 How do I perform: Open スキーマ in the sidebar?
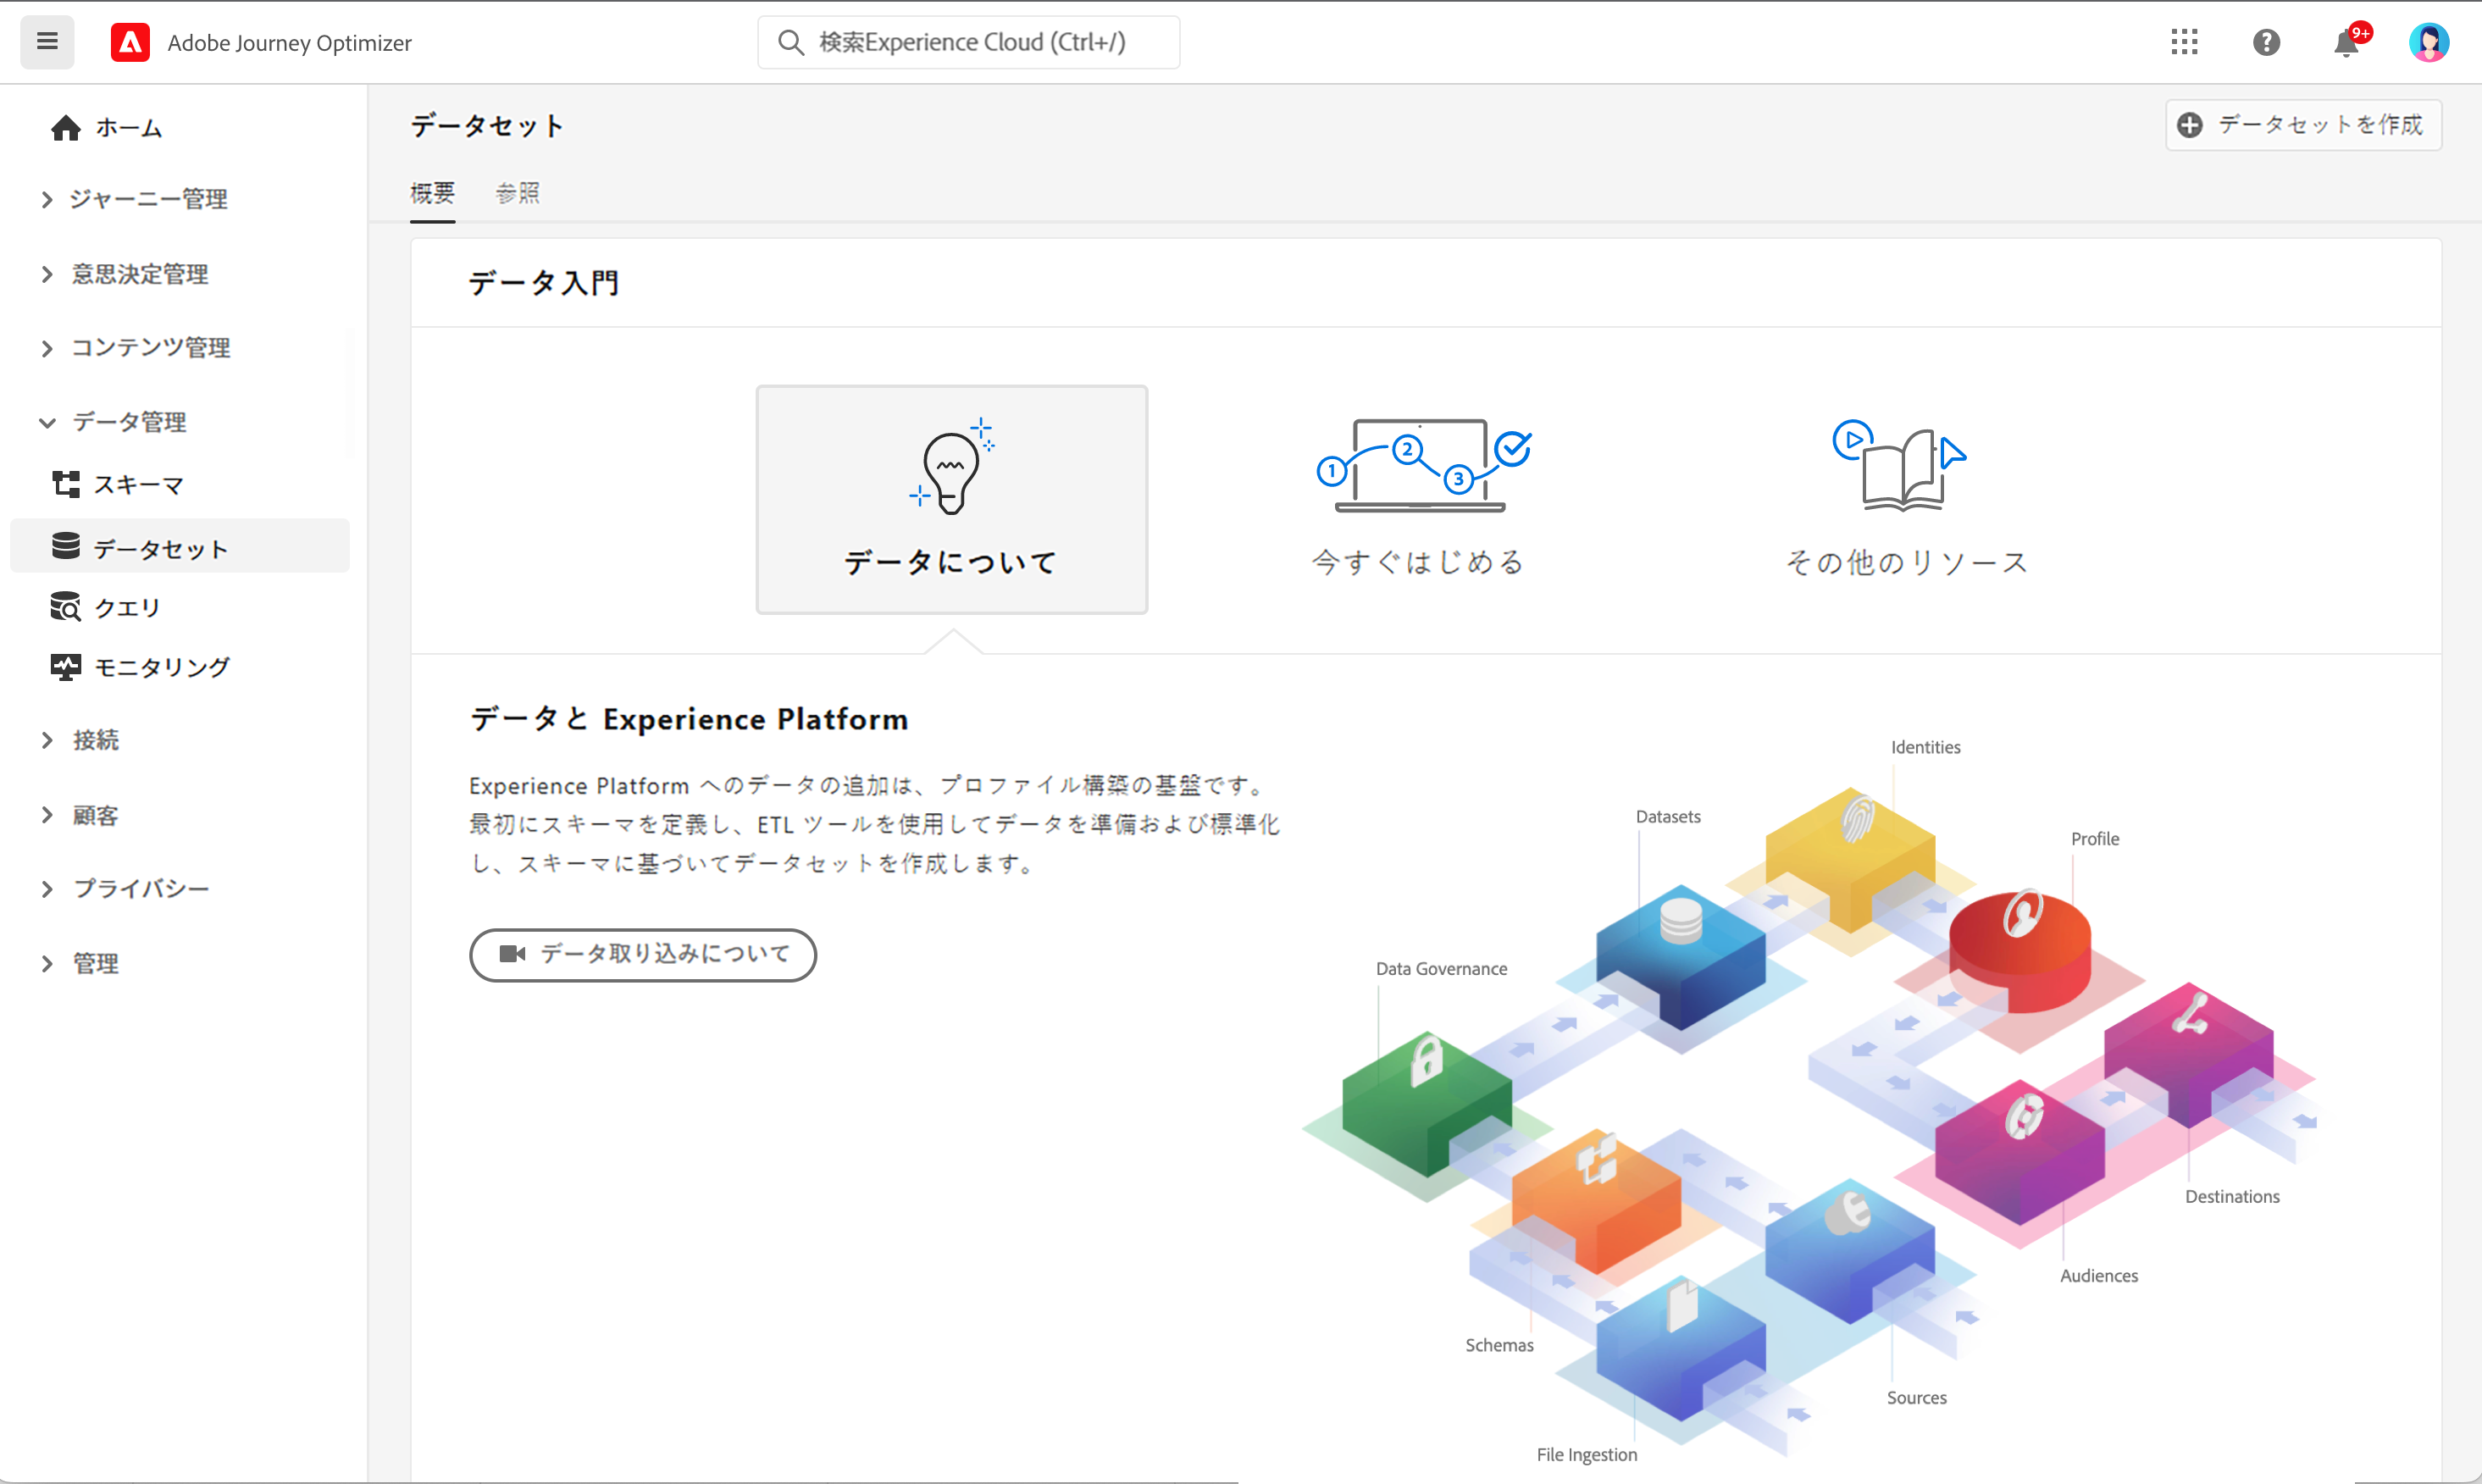138,485
